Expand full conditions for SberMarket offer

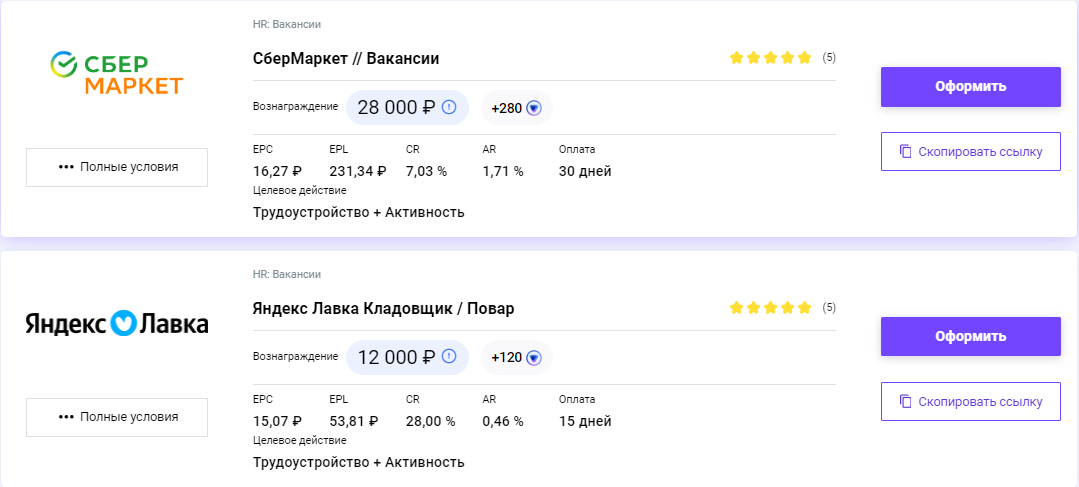point(117,167)
